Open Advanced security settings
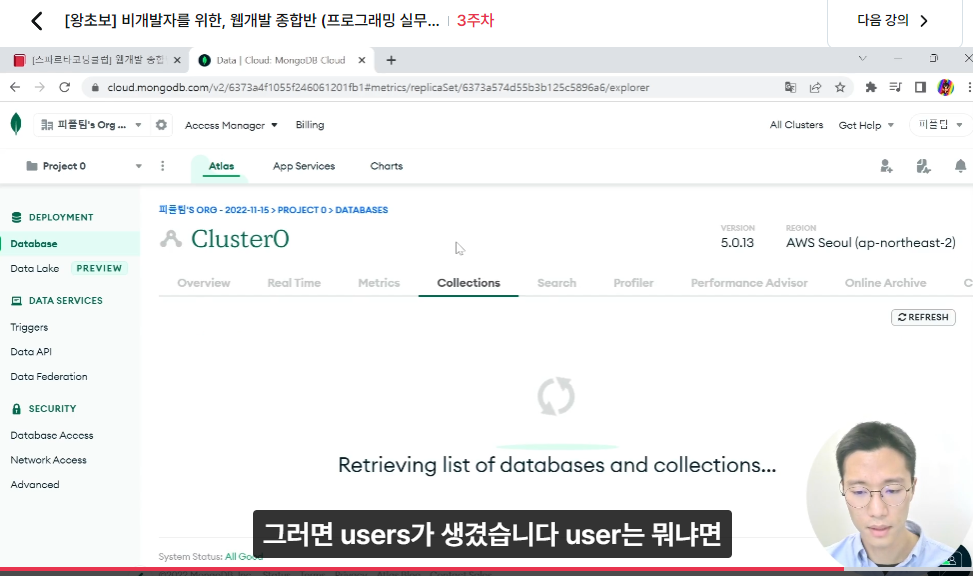Image resolution: width=973 pixels, height=576 pixels. [x=35, y=484]
